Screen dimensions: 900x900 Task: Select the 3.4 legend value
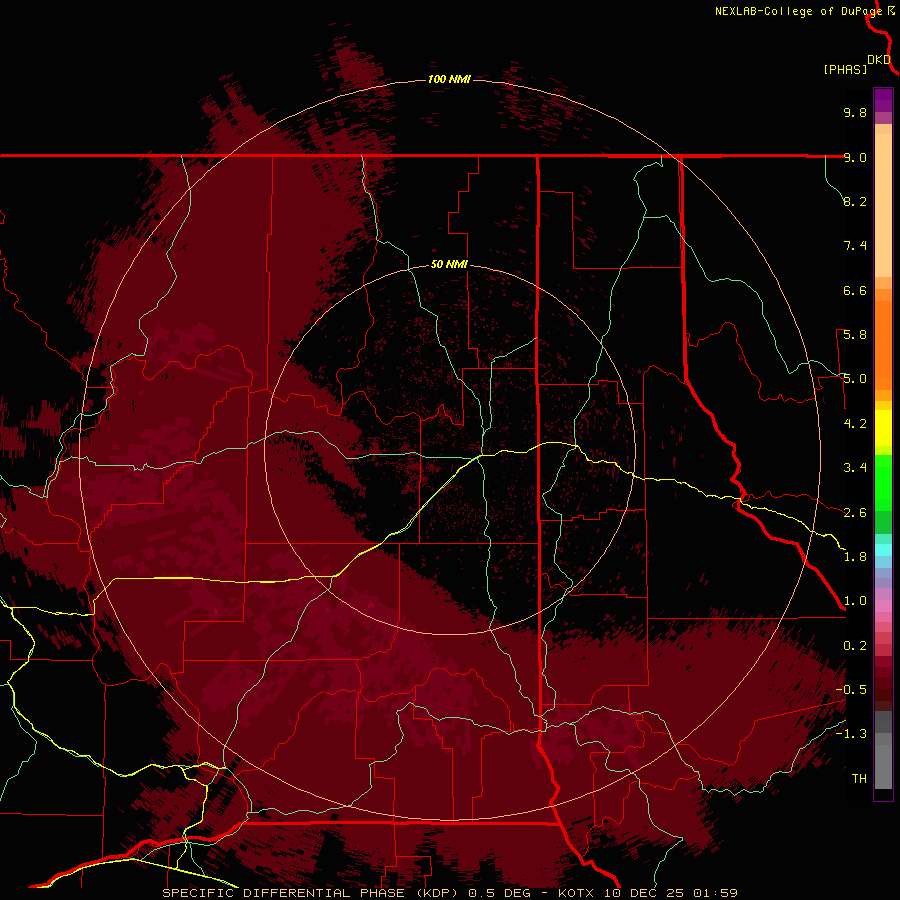(x=855, y=468)
